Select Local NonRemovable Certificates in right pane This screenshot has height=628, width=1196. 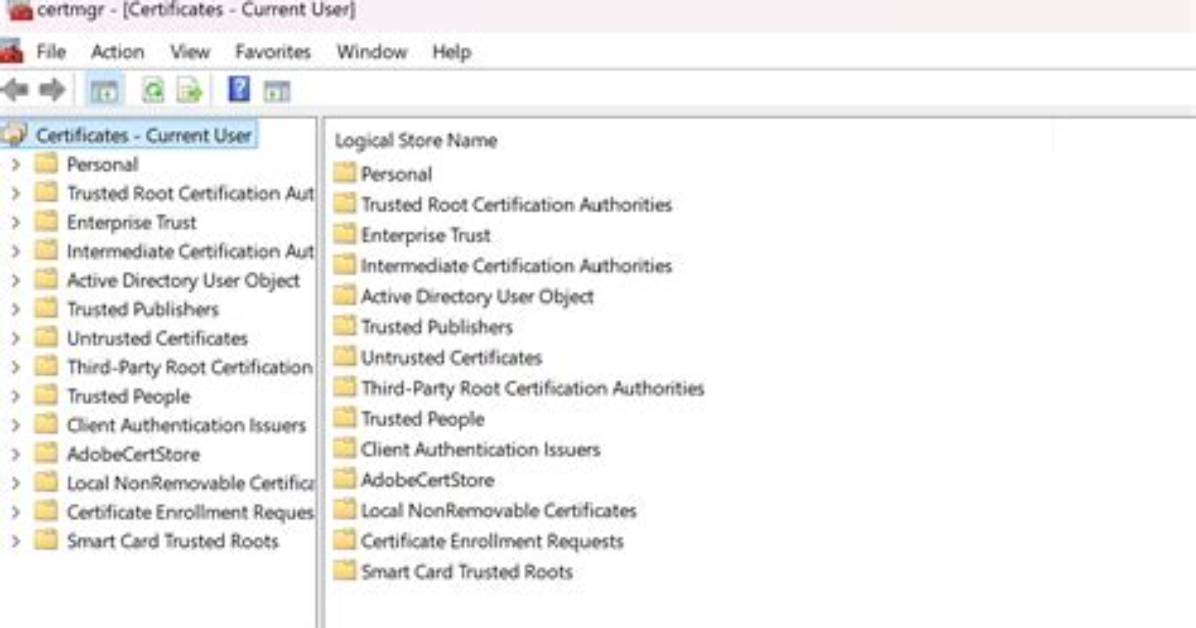(x=499, y=510)
